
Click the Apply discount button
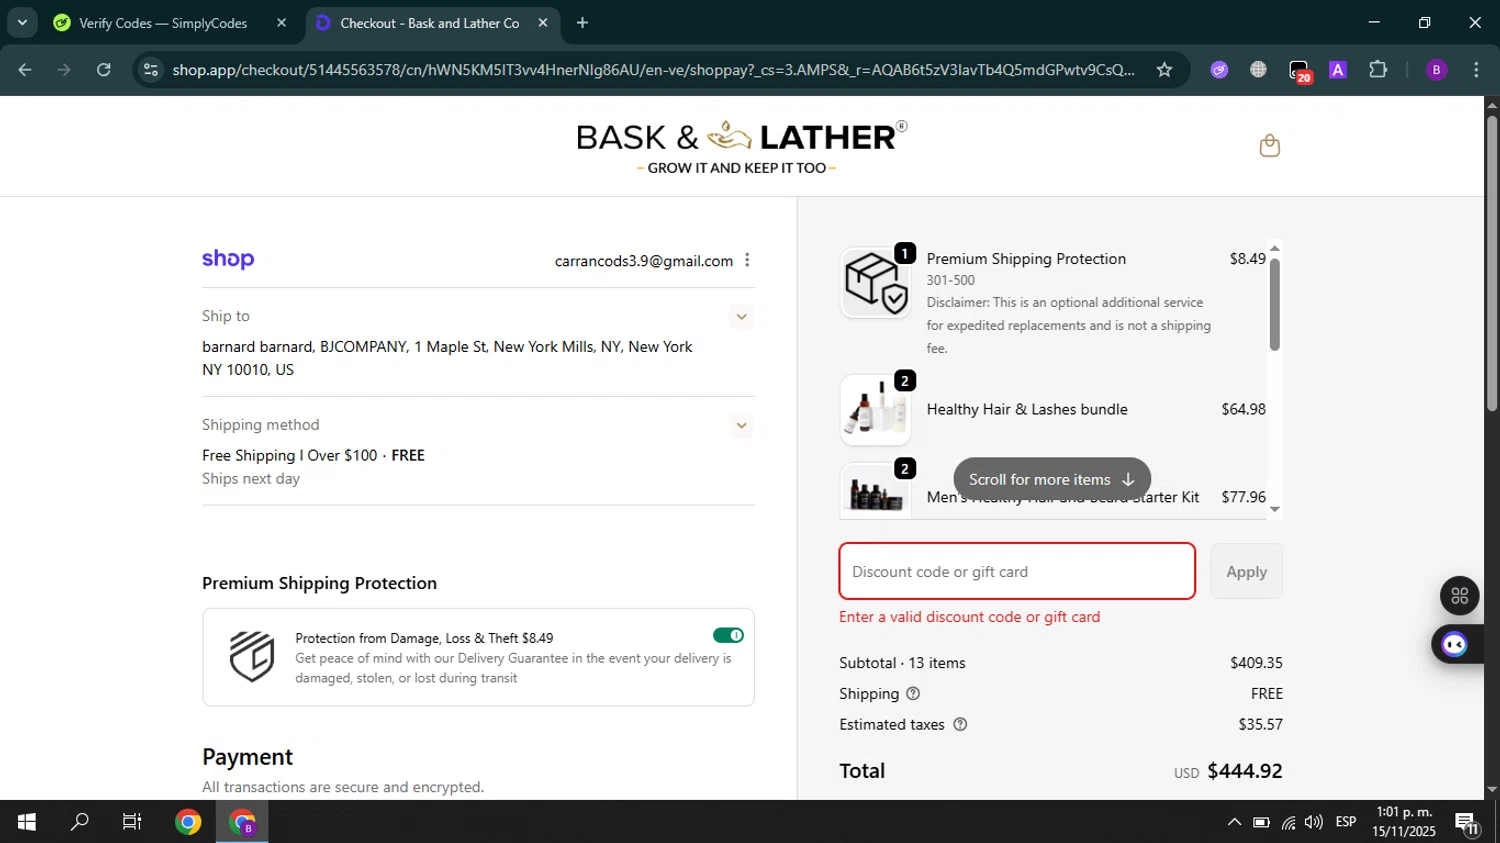[1246, 572]
